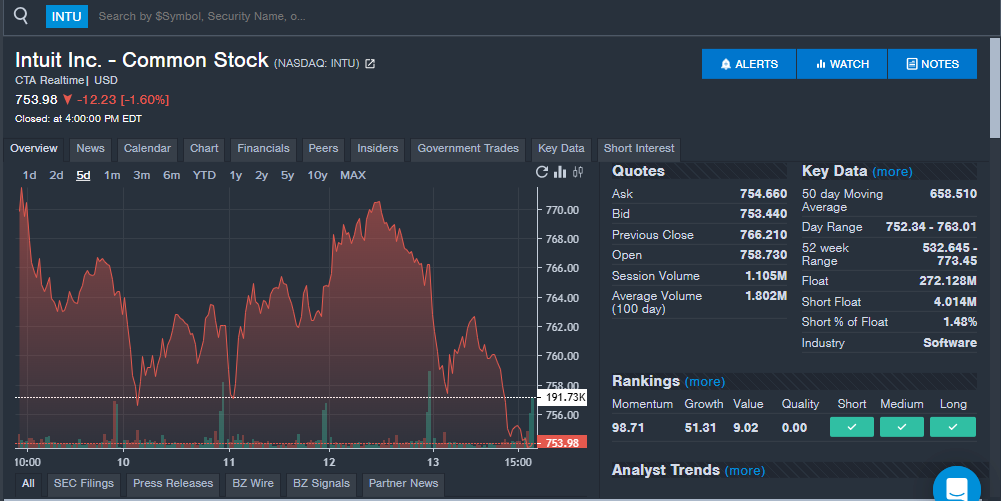Open Key Data more link
The image size is (1001, 501).
point(892,172)
